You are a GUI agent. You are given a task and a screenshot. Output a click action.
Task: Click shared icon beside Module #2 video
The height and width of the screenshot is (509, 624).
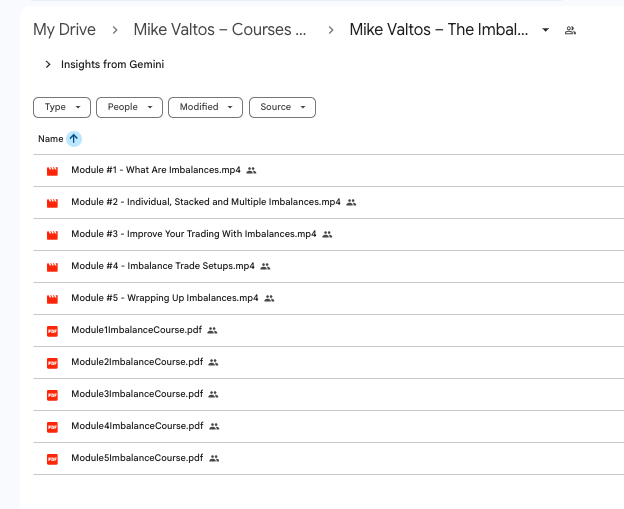coord(351,203)
